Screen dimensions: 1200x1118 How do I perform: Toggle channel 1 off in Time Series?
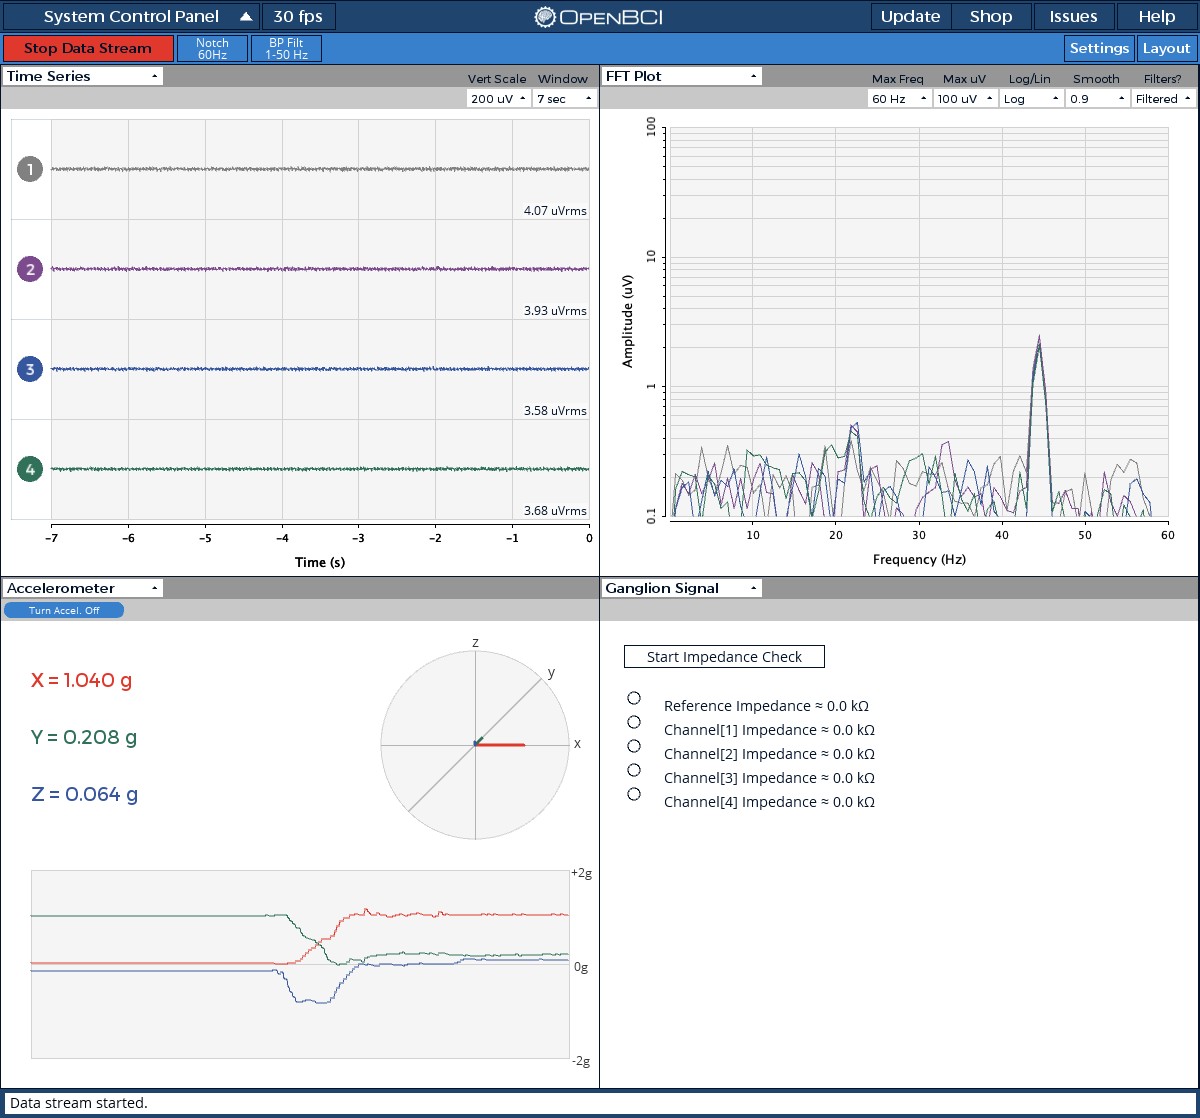click(29, 170)
